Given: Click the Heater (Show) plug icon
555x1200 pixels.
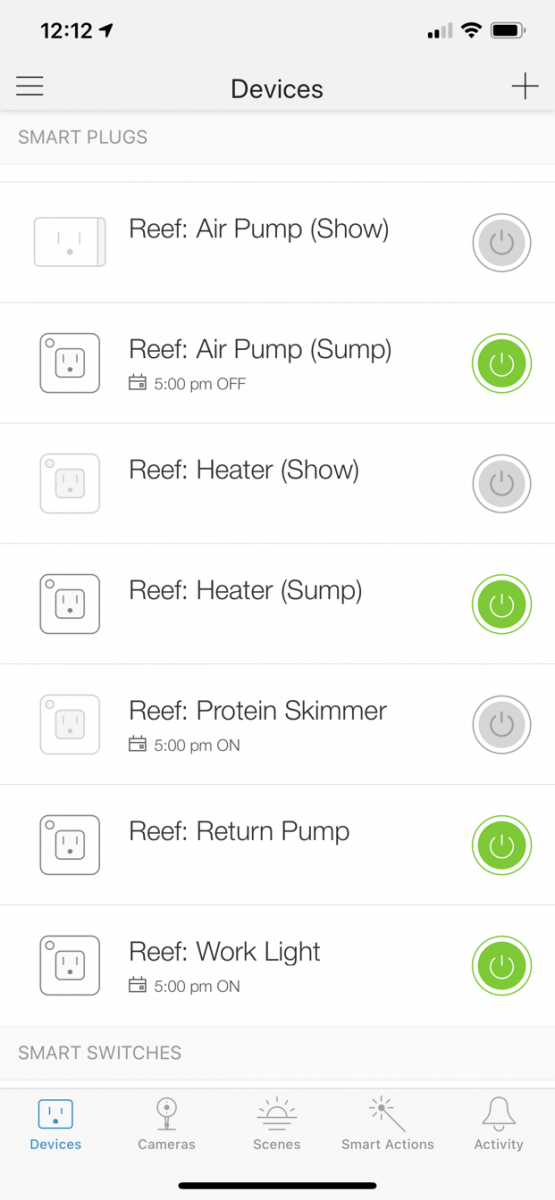Looking at the screenshot, I should pyautogui.click(x=70, y=483).
